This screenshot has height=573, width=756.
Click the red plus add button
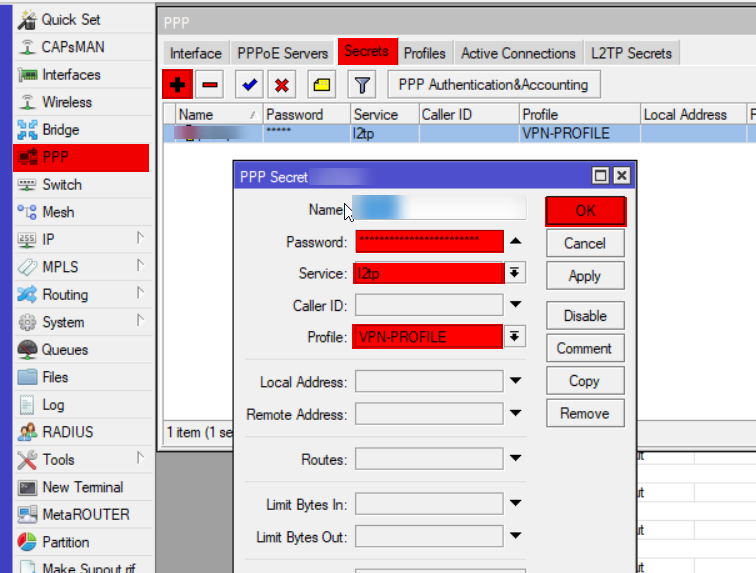[177, 85]
